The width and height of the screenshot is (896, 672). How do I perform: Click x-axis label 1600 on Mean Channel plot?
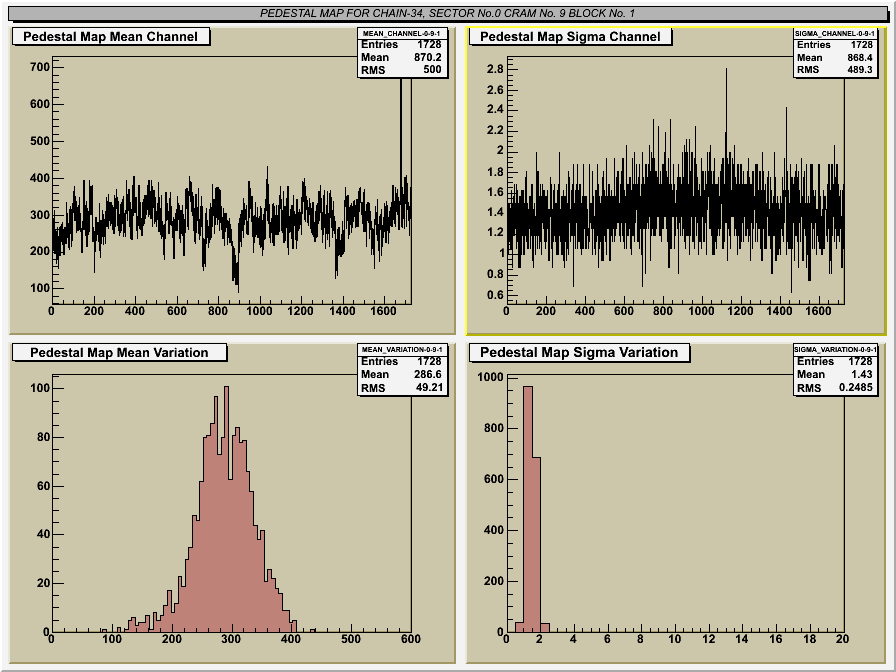(x=383, y=311)
